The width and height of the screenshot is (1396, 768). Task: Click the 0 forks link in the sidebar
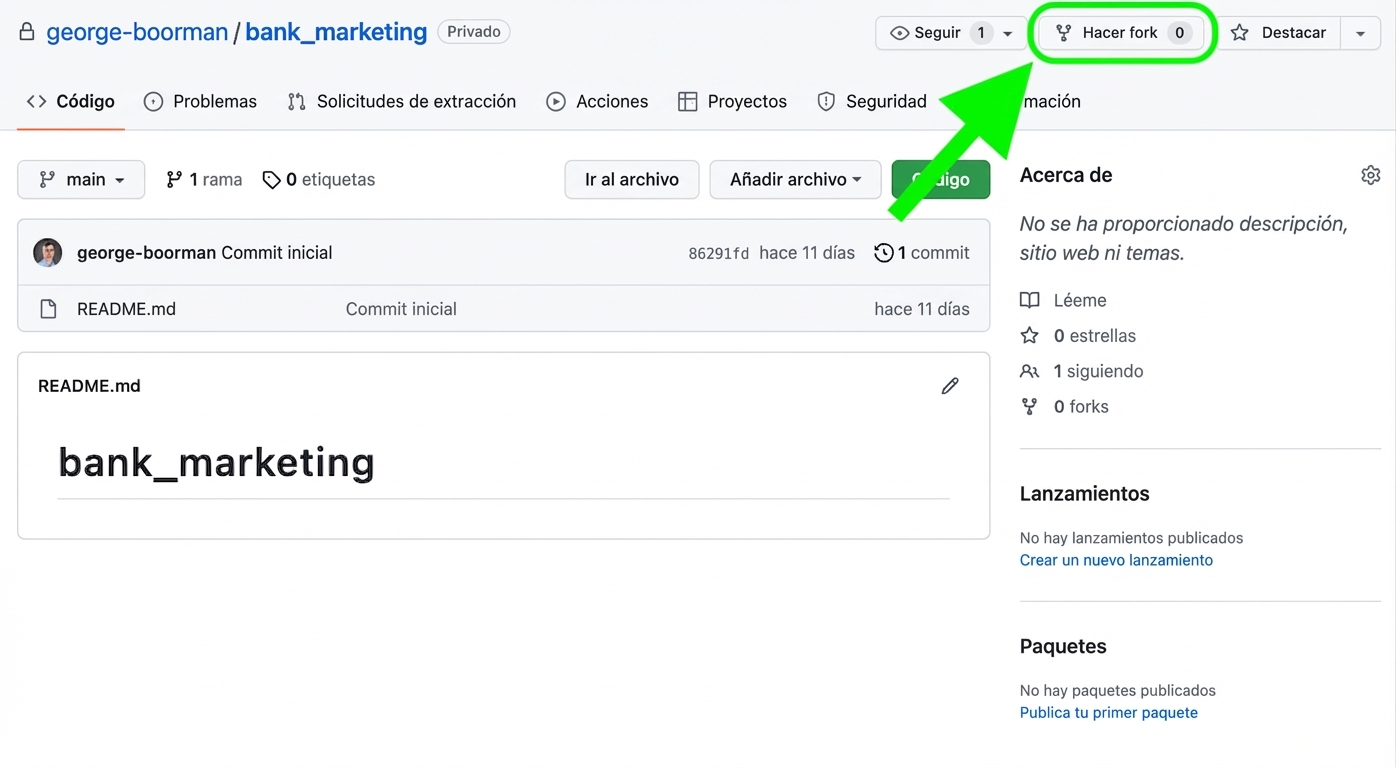click(1064, 407)
